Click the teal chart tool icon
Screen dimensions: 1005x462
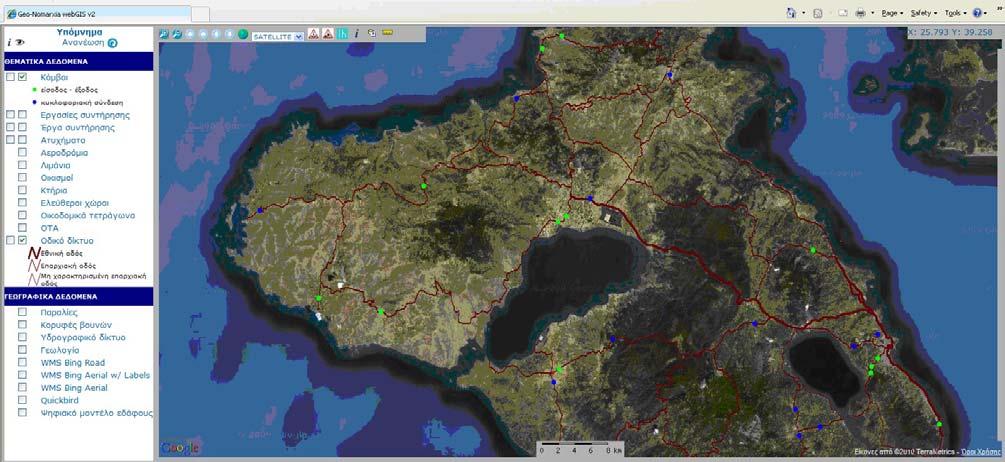pos(343,33)
